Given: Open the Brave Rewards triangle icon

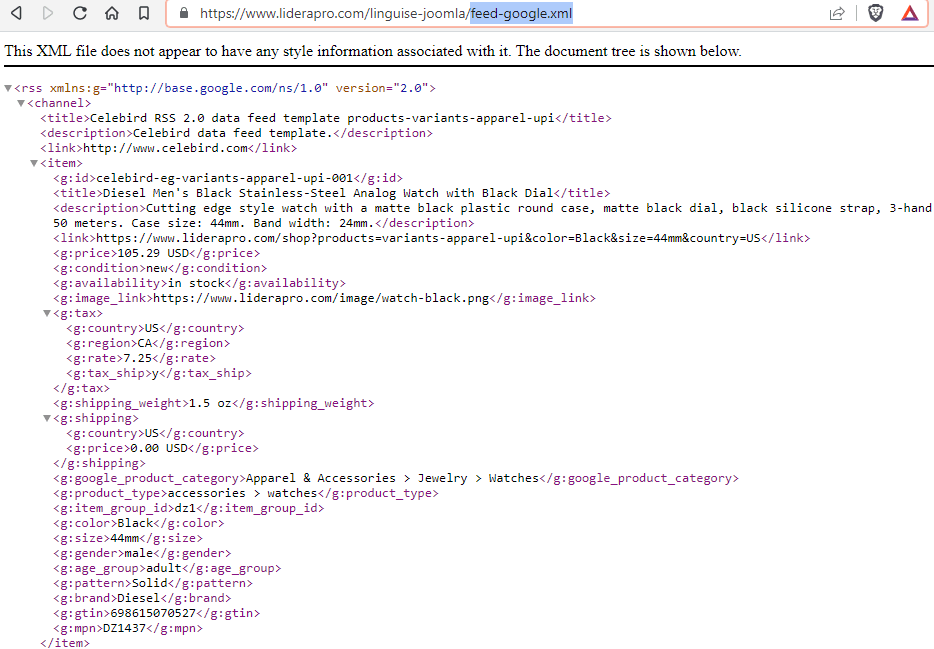Looking at the screenshot, I should 910,13.
